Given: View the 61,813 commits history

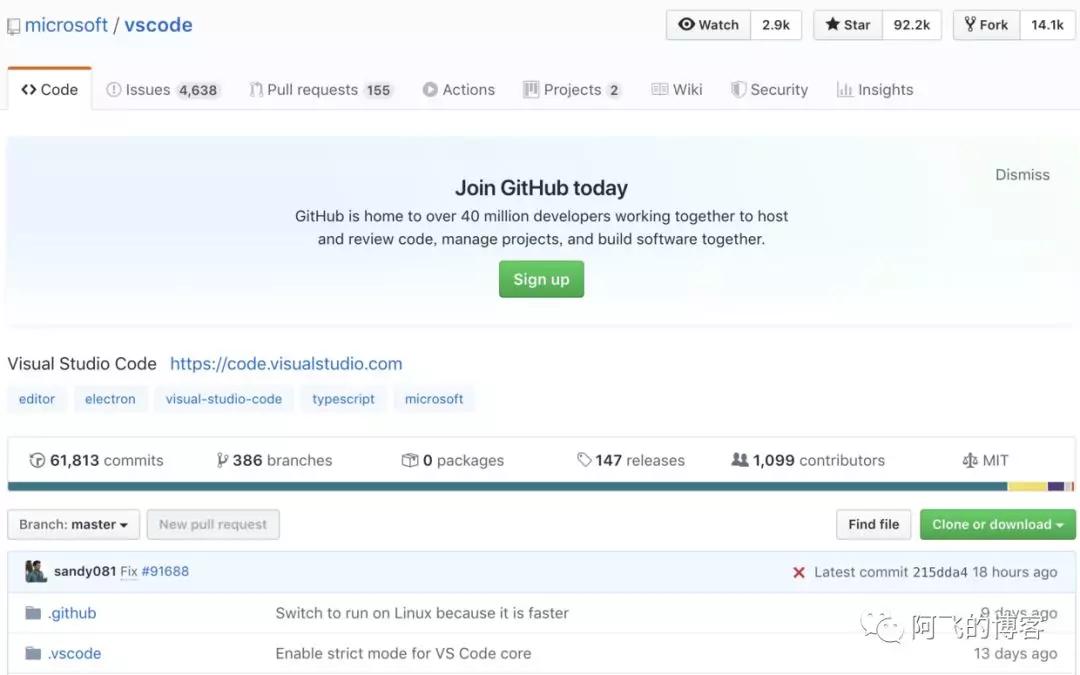Looking at the screenshot, I should [x=96, y=460].
